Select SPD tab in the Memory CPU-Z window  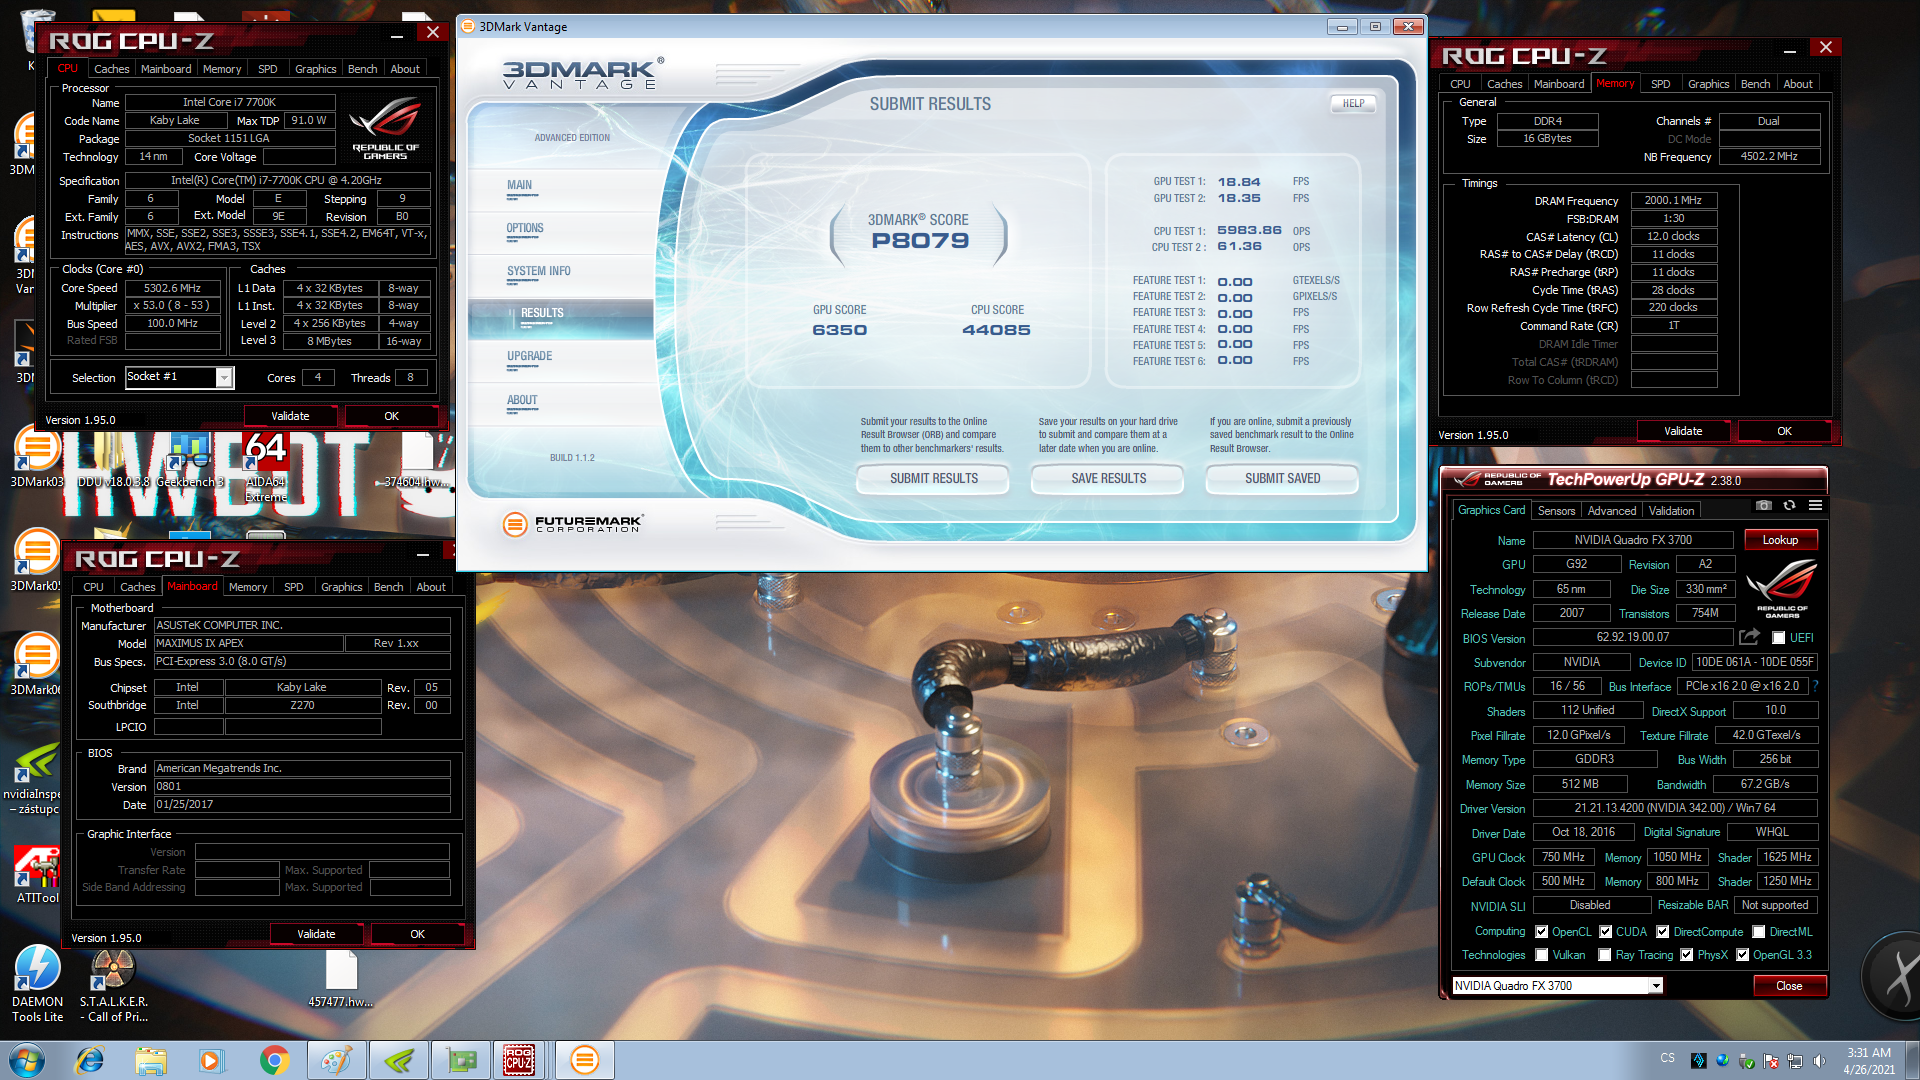[1660, 84]
